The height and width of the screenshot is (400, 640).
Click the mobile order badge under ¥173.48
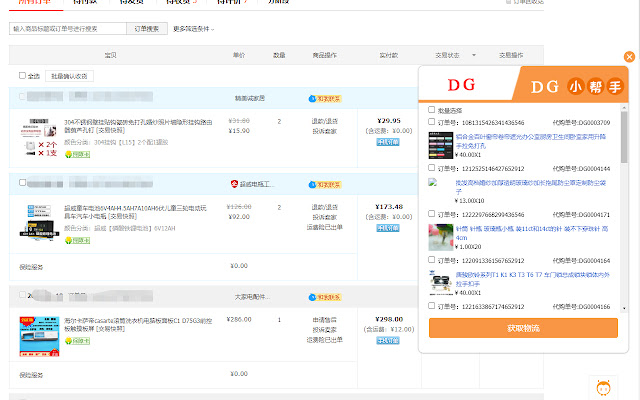coord(388,228)
